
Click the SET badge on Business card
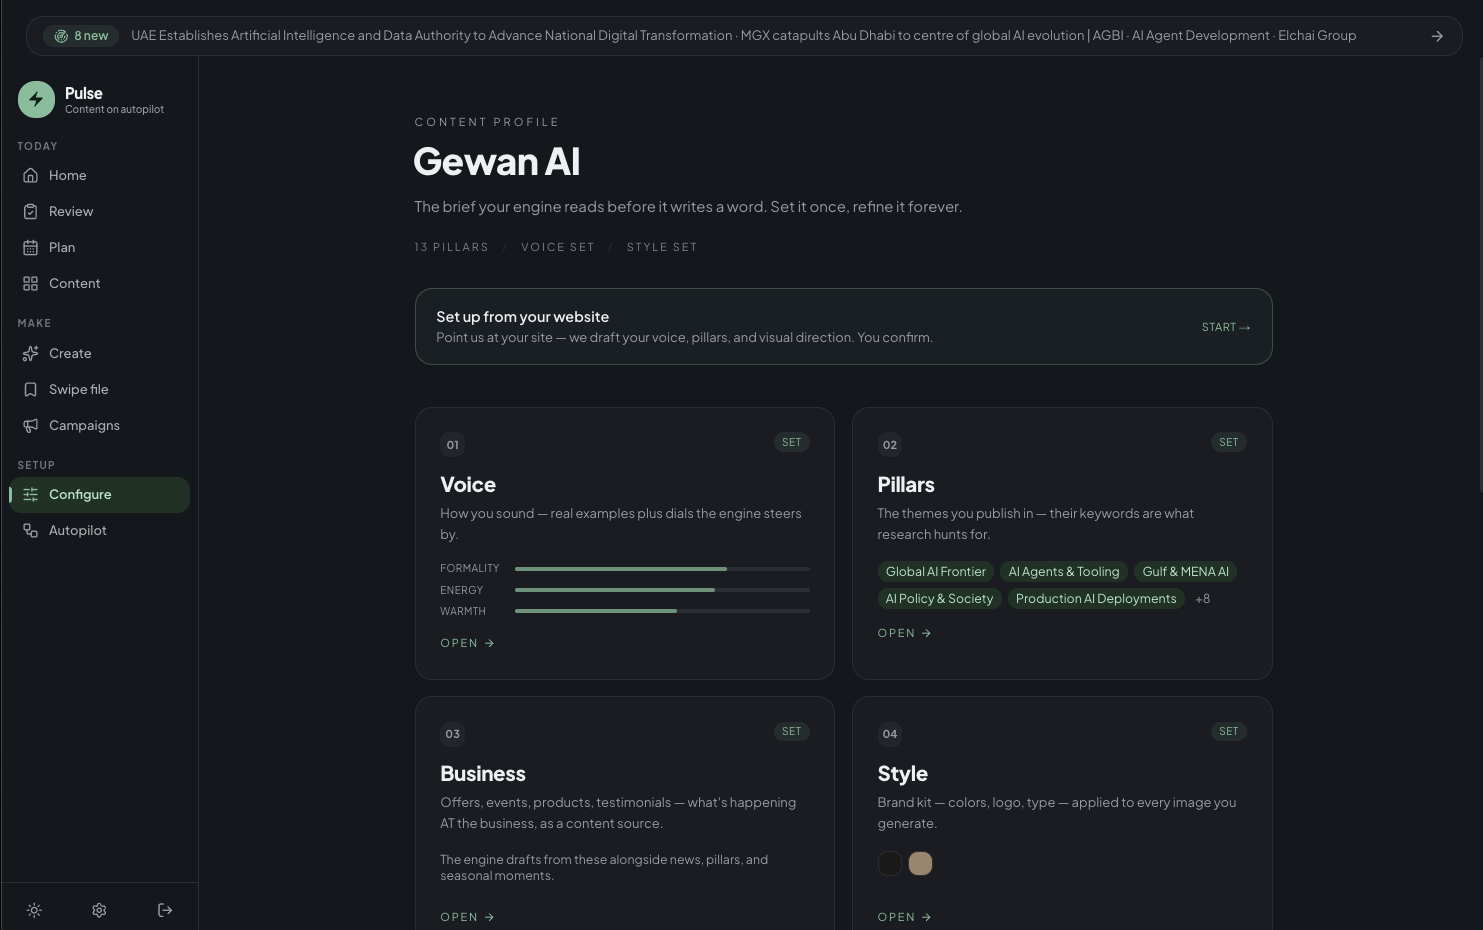pos(791,731)
